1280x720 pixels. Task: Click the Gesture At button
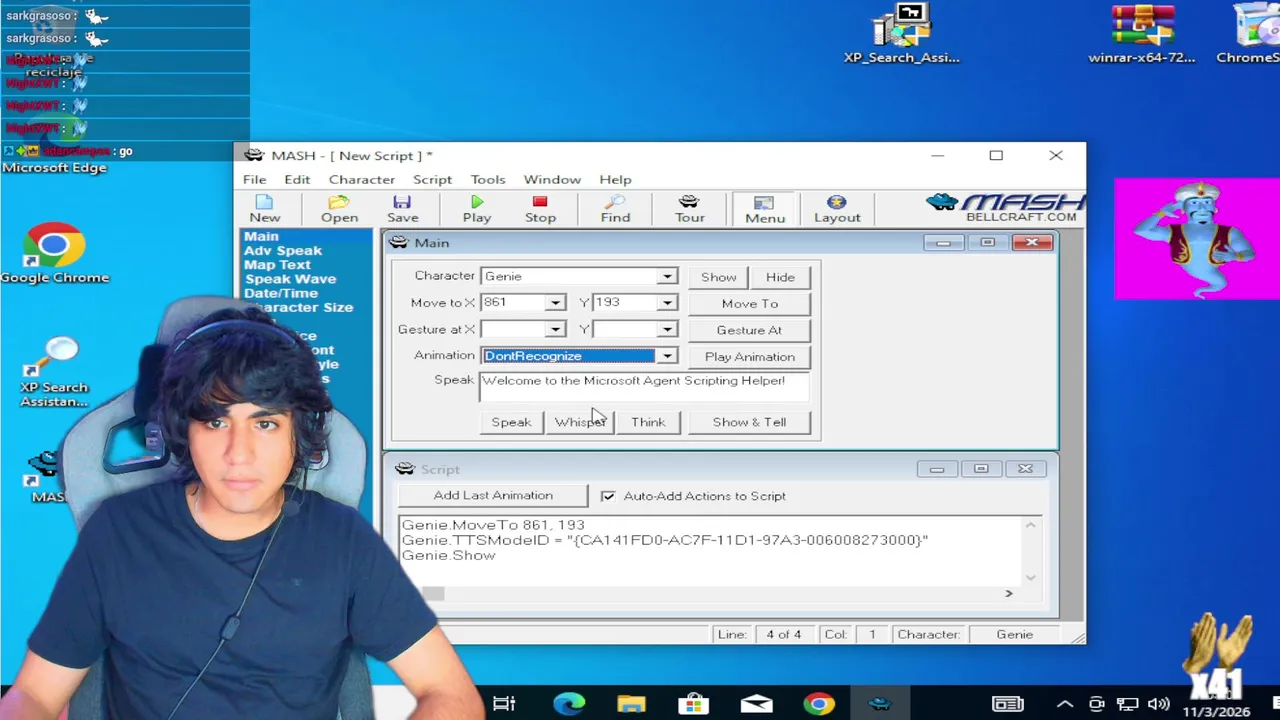tap(749, 330)
